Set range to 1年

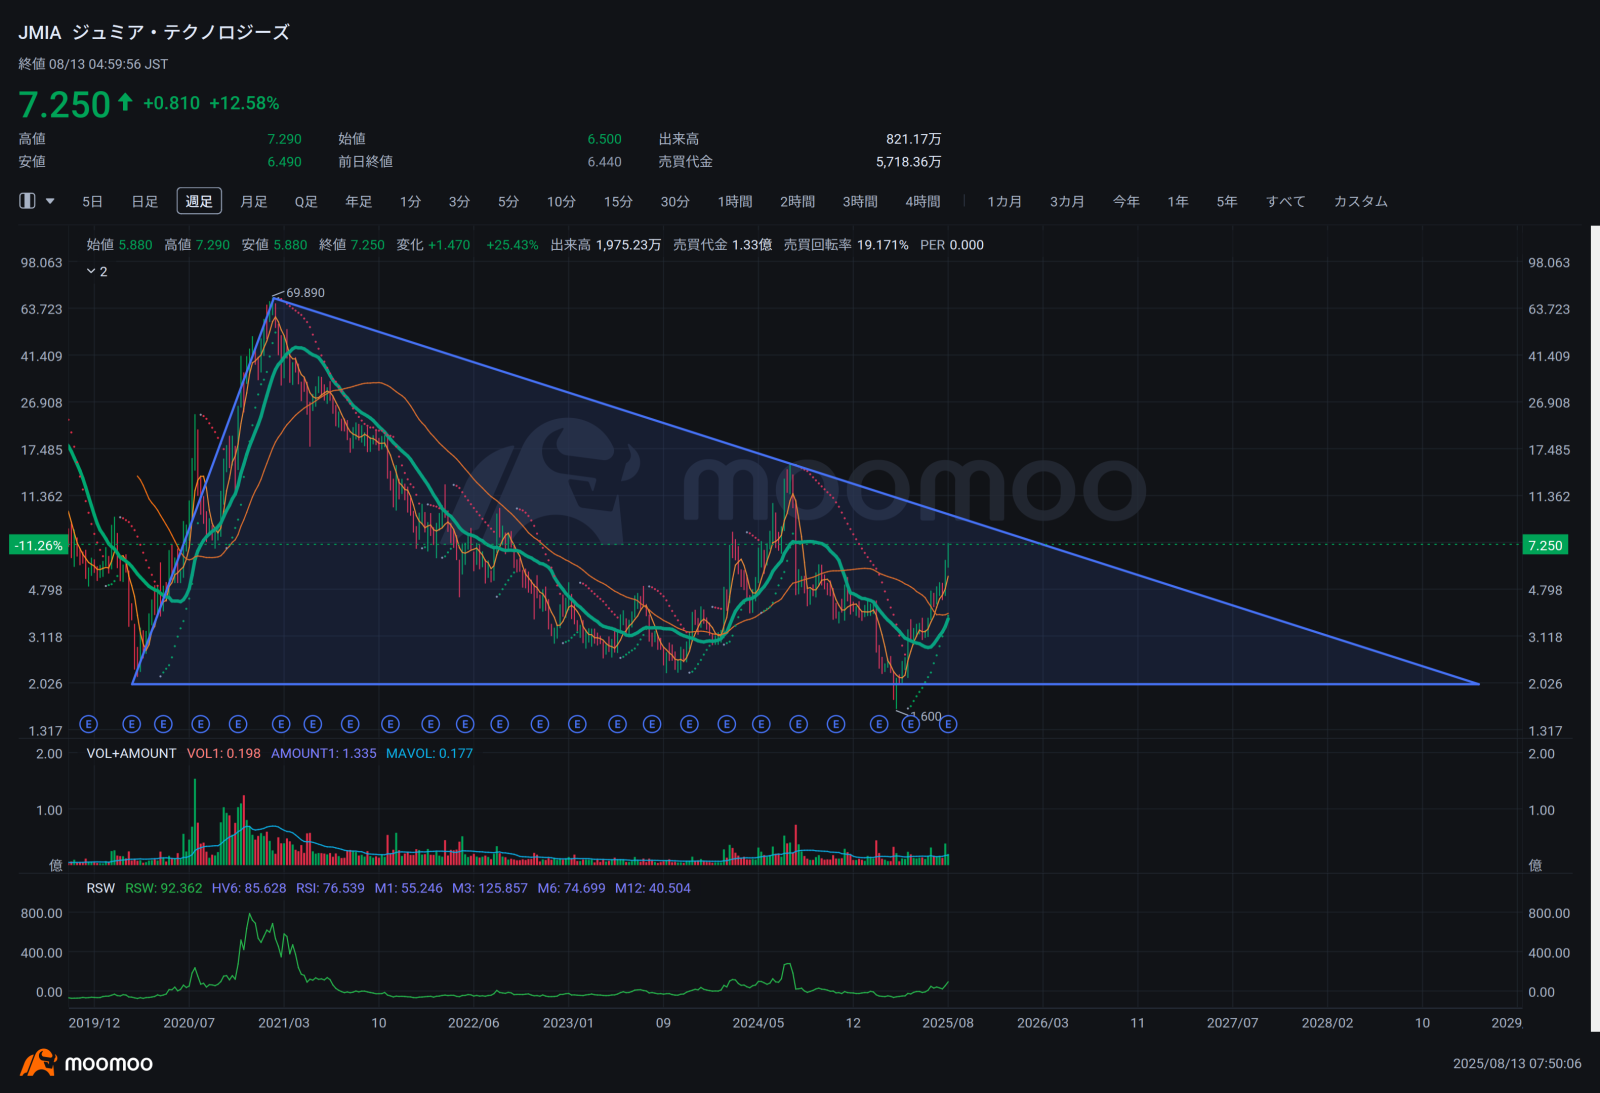pyautogui.click(x=1178, y=201)
